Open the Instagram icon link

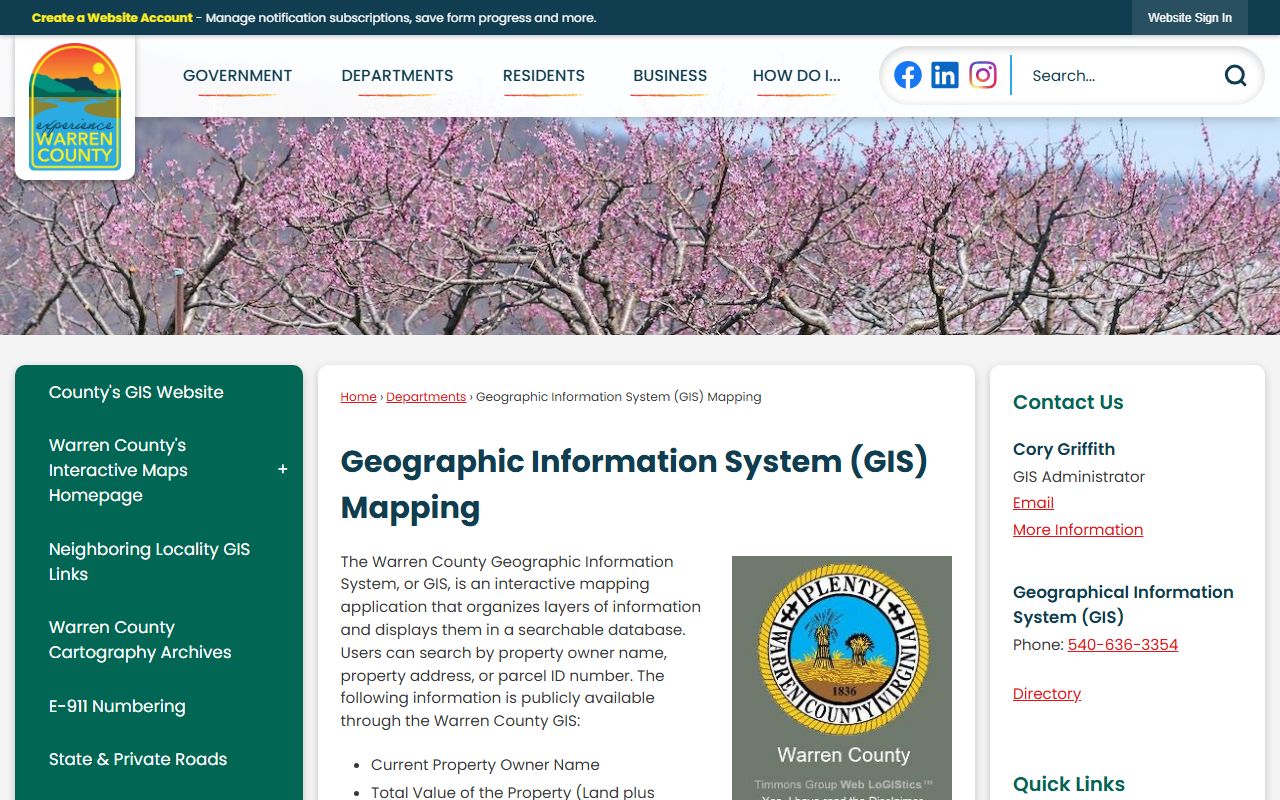pos(983,75)
